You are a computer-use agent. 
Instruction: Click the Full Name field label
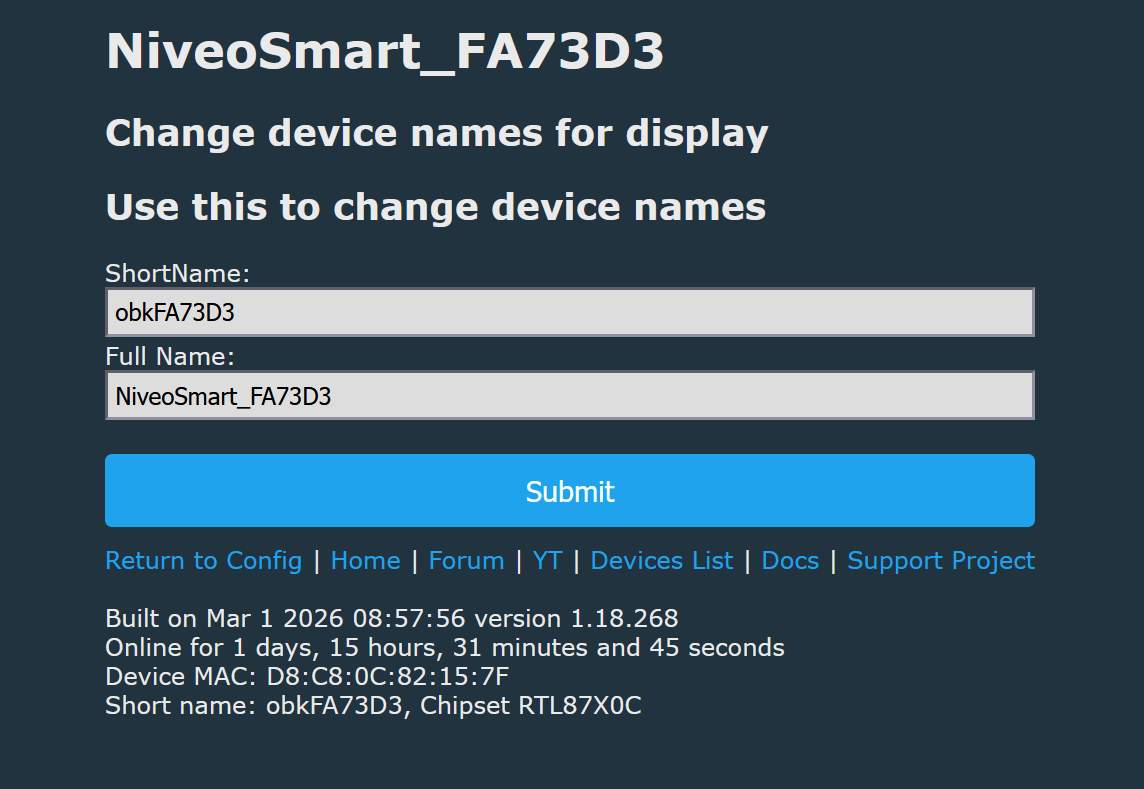(x=170, y=356)
